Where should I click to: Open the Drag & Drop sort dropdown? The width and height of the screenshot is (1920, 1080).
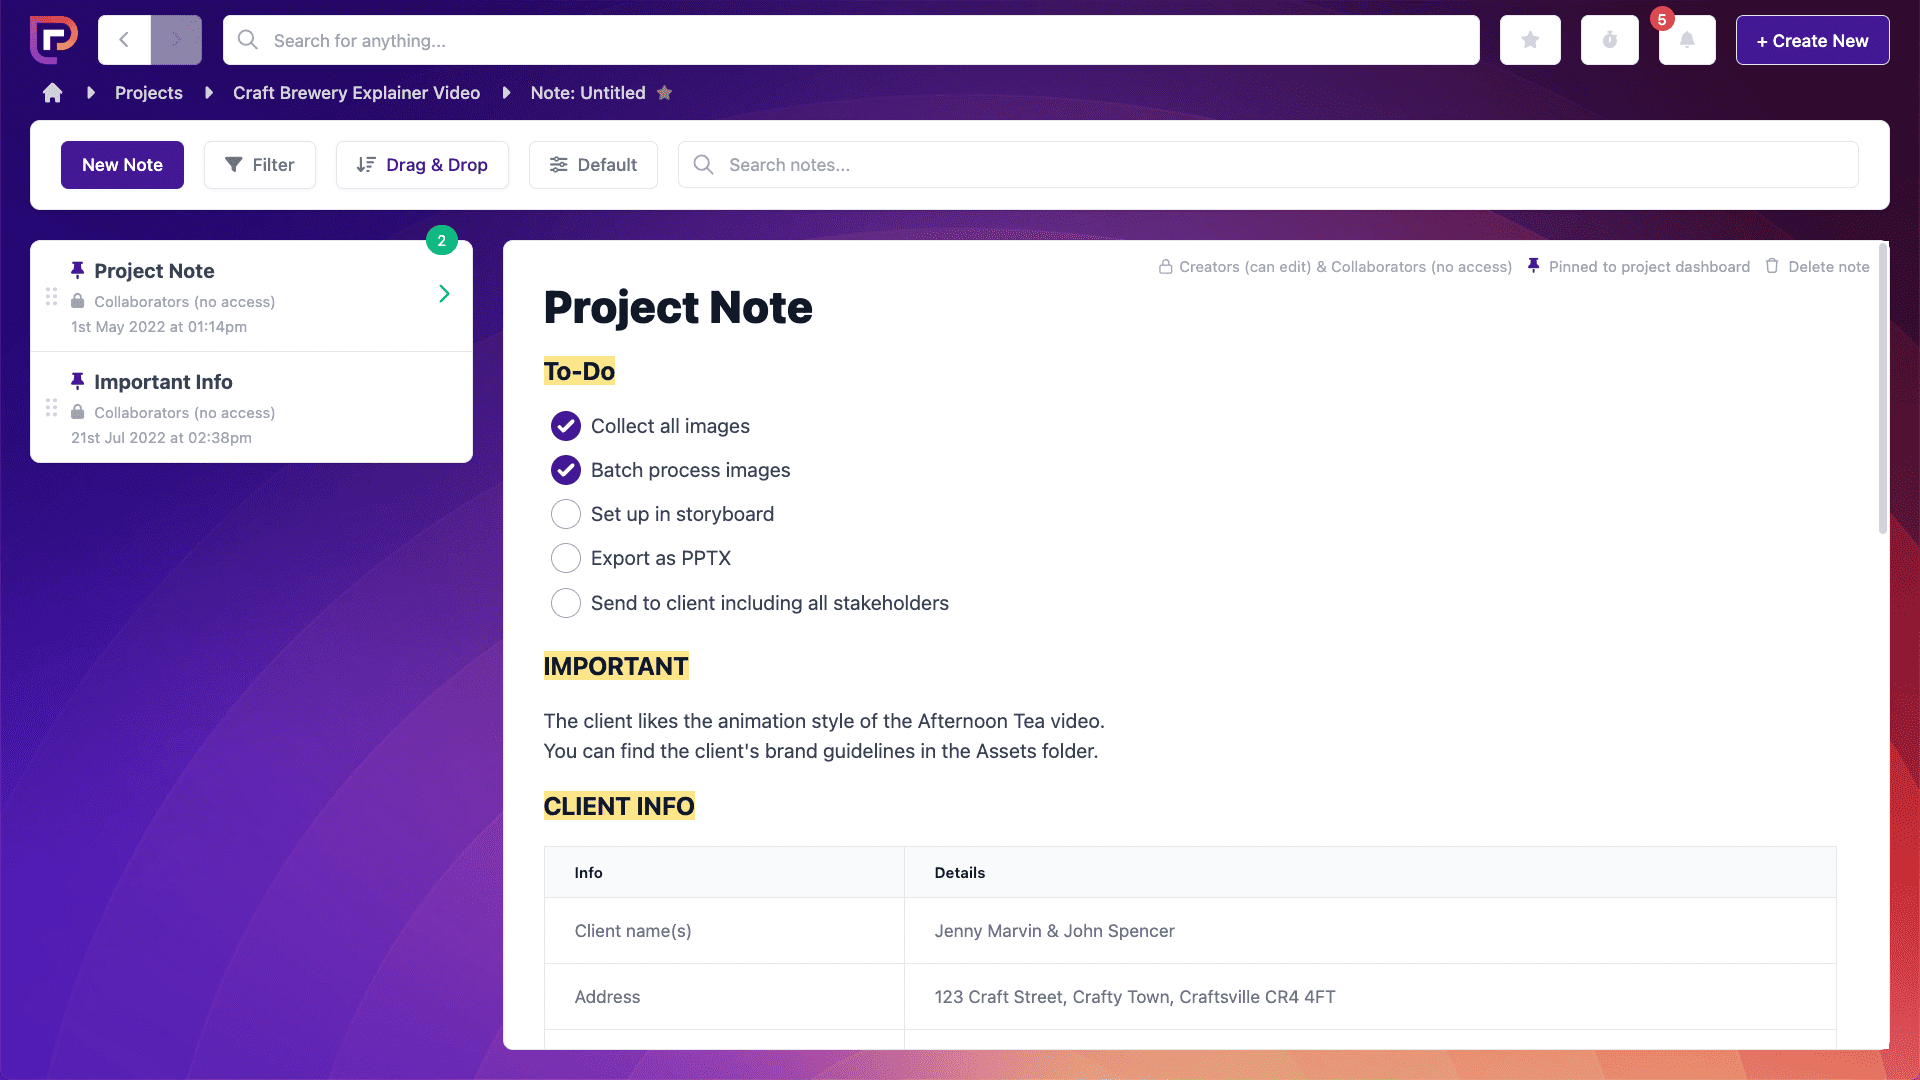(x=422, y=165)
